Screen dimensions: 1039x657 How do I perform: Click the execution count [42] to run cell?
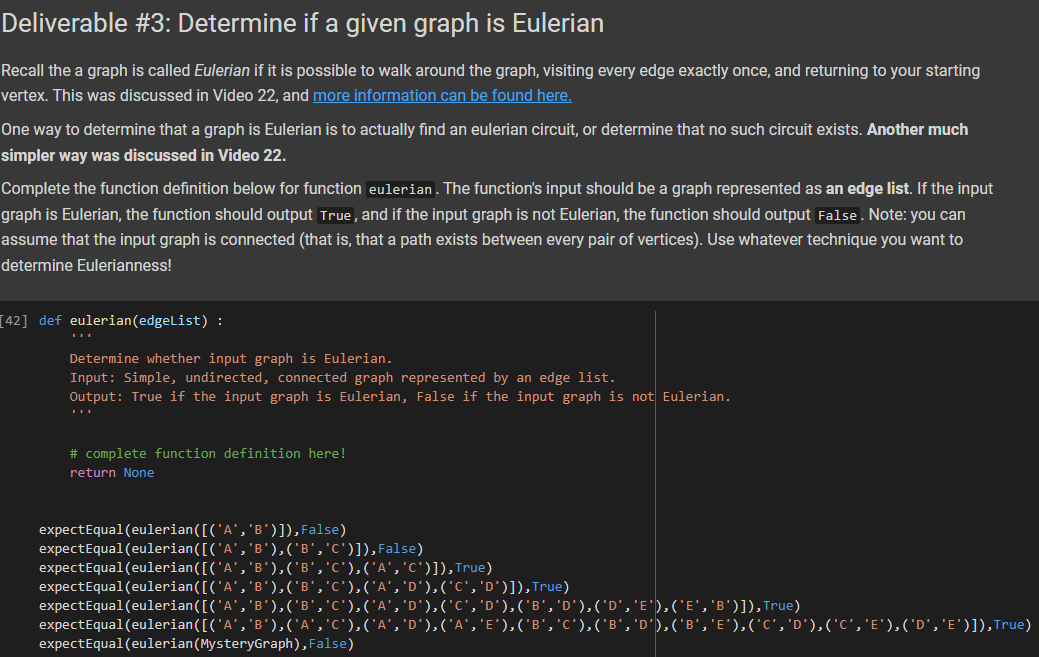click(x=15, y=320)
